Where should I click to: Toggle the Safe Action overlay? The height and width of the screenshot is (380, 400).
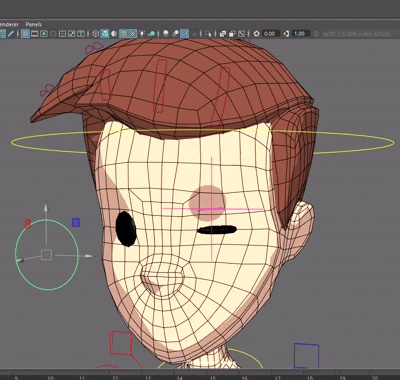[72, 34]
